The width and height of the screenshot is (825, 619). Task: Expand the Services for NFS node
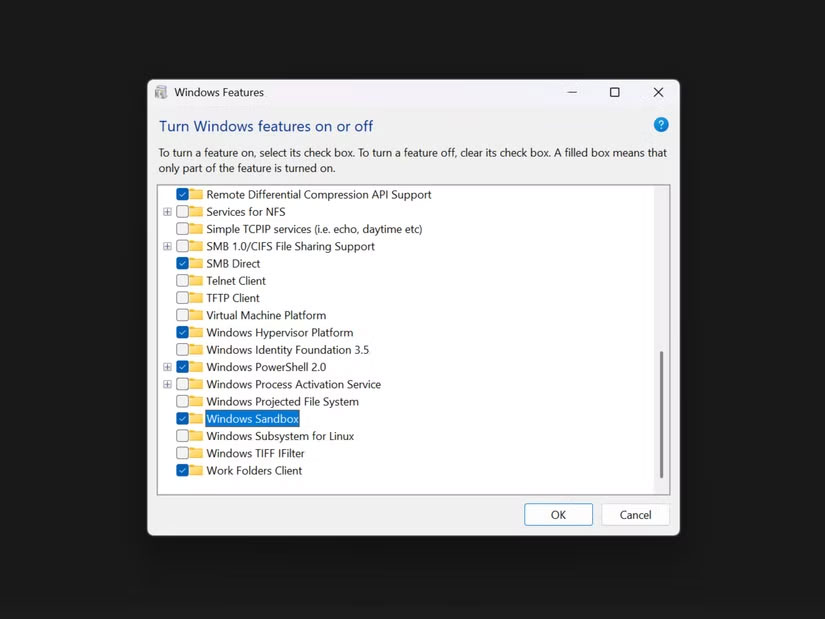(x=167, y=212)
